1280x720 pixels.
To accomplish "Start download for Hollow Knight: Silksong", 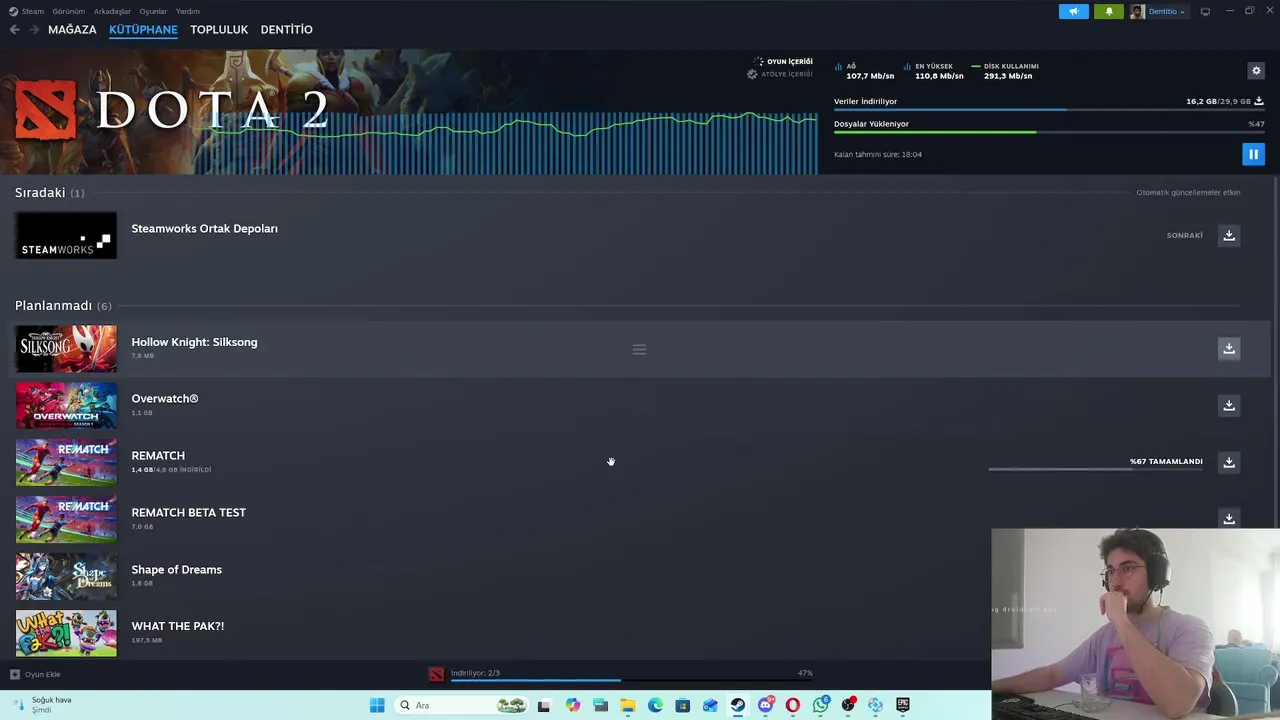I will point(1229,348).
